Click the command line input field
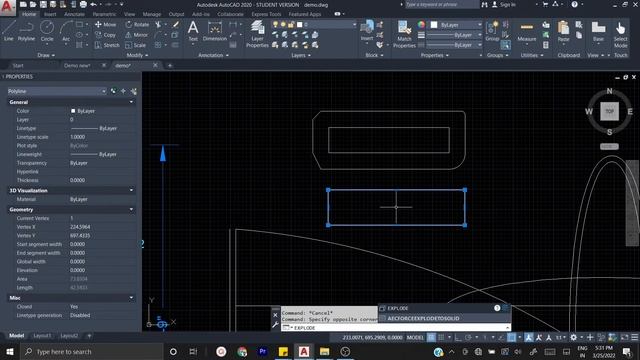Screen dimensions: 640x360 (x=396, y=328)
